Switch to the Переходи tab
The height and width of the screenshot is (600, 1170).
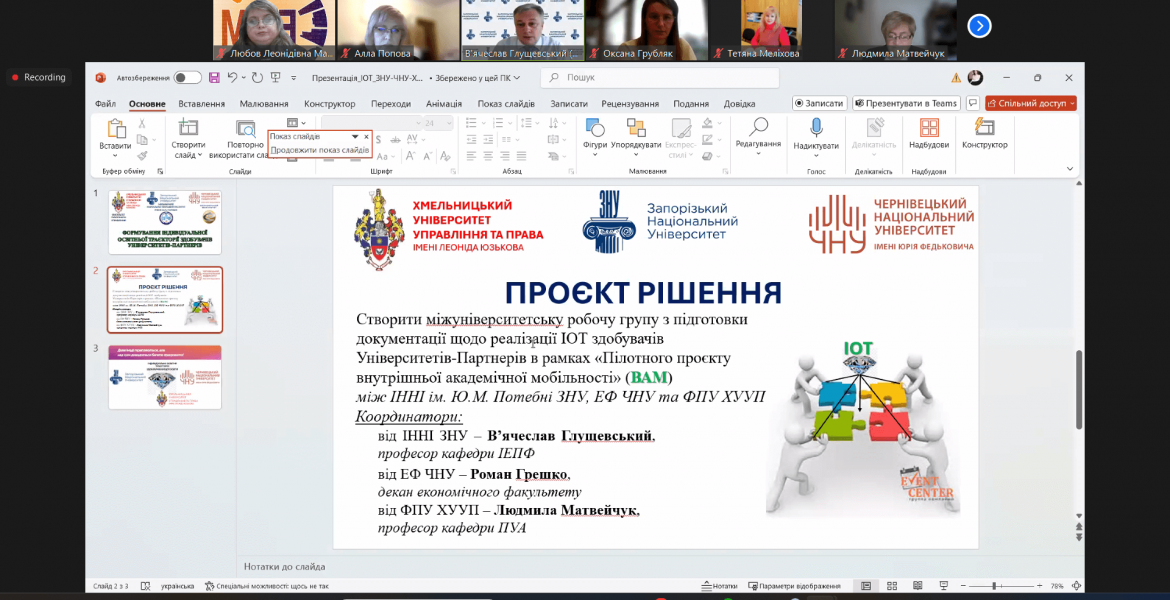[x=391, y=104]
